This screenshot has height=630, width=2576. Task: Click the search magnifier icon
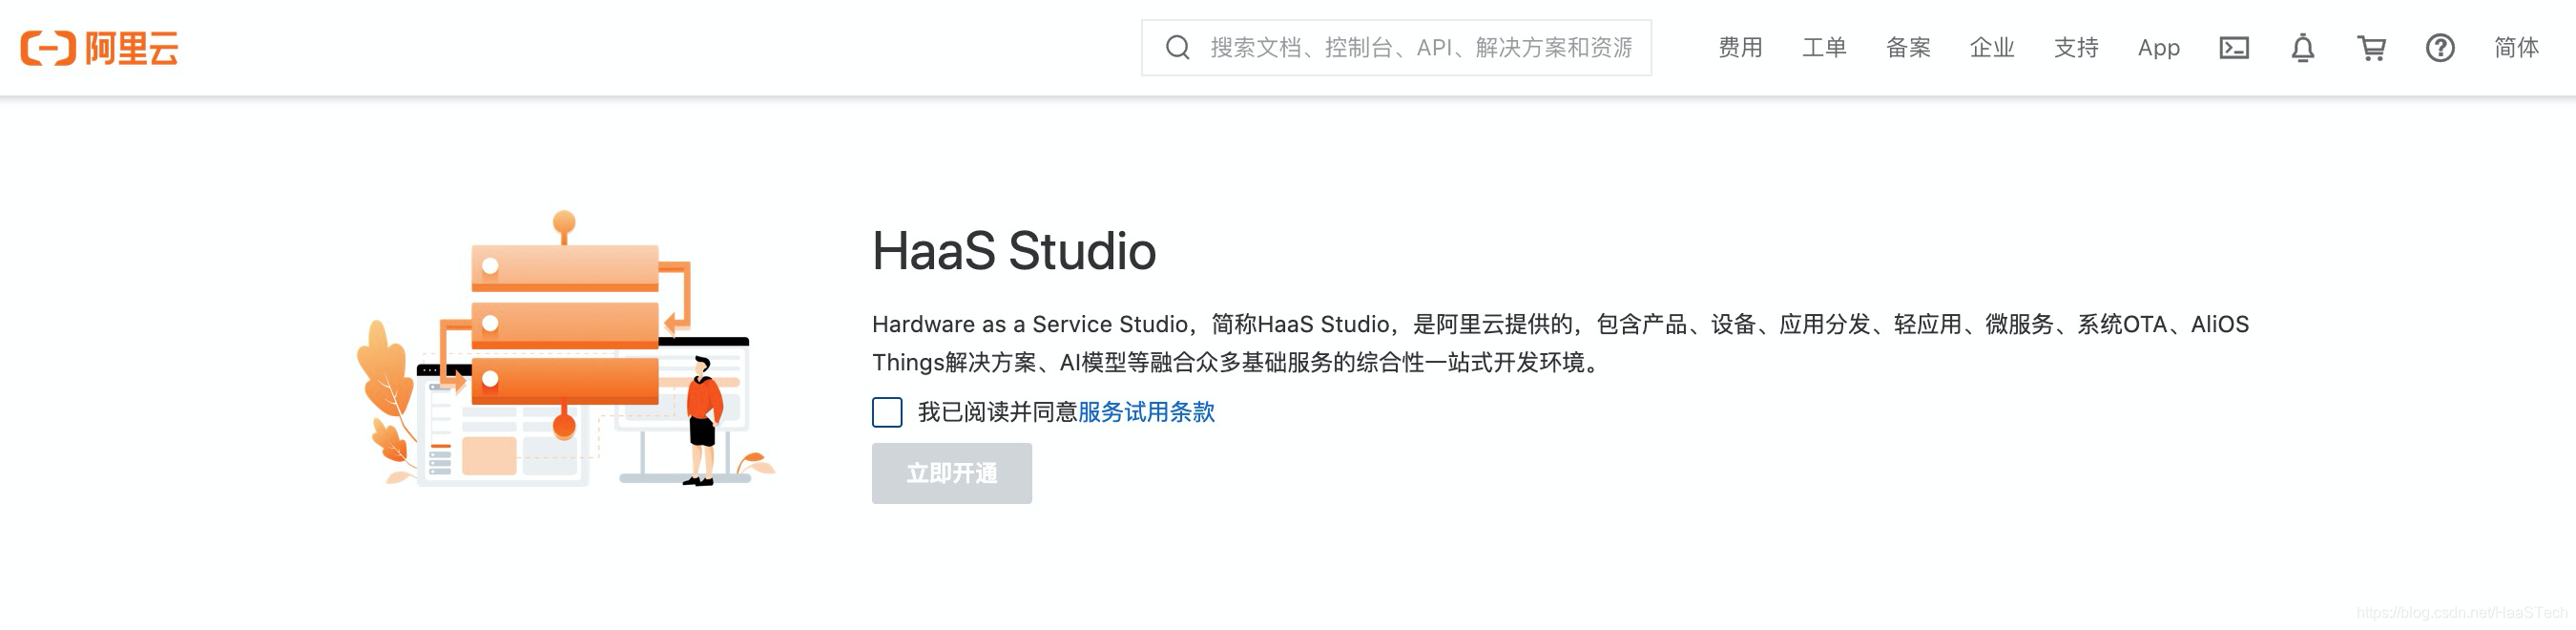1178,48
